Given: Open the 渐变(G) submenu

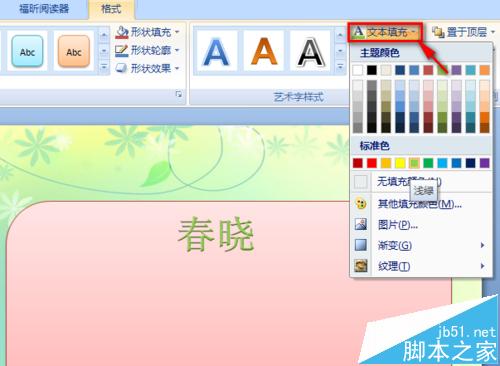Looking at the screenshot, I should tap(421, 245).
